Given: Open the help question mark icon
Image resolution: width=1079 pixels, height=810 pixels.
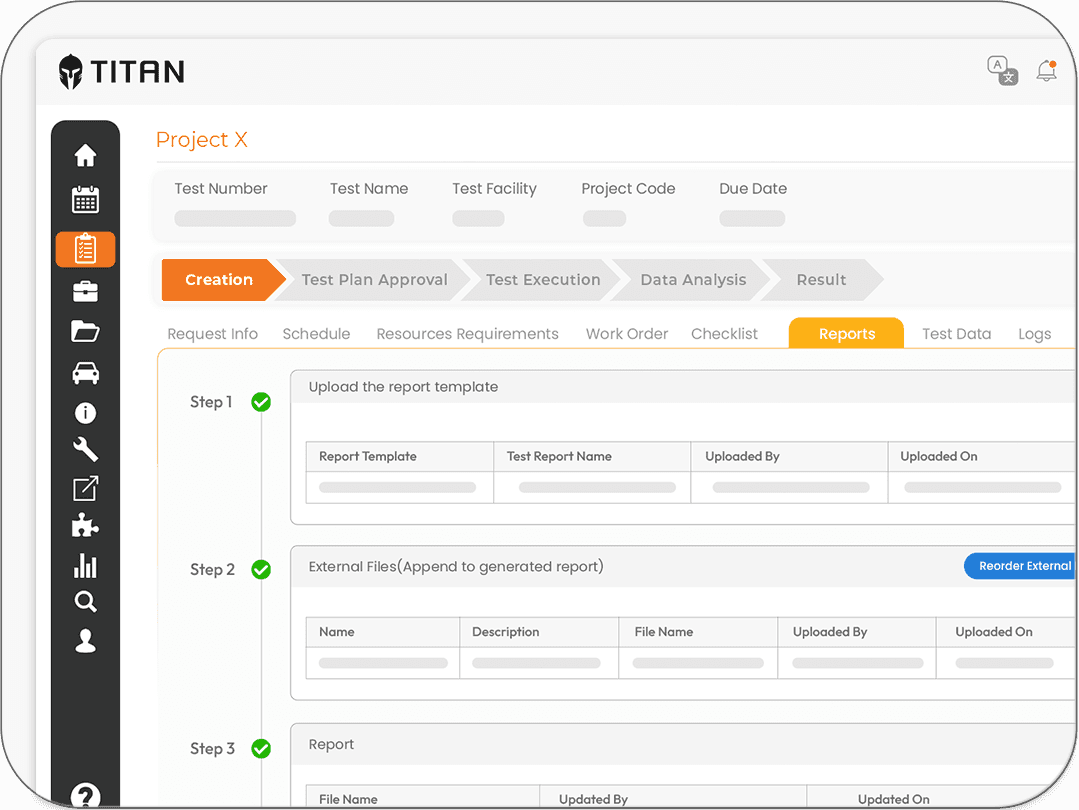Looking at the screenshot, I should (85, 796).
